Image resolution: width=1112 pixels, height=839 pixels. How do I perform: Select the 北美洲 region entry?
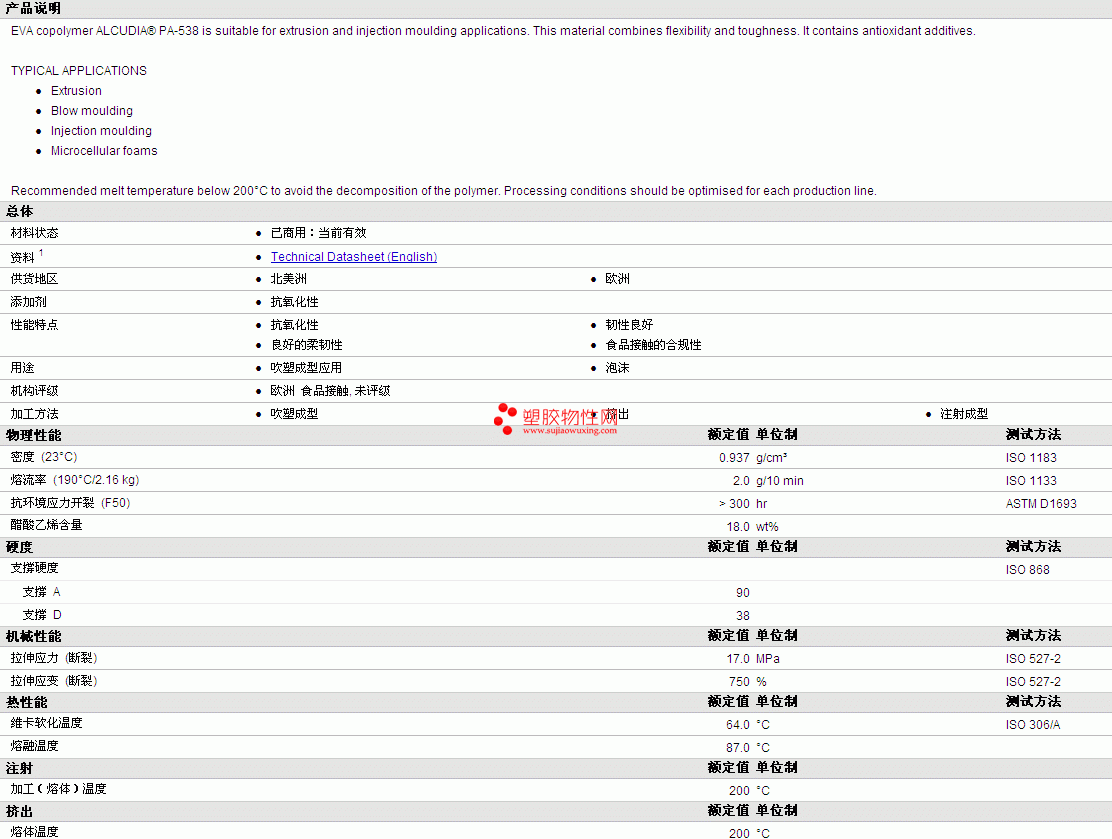288,279
